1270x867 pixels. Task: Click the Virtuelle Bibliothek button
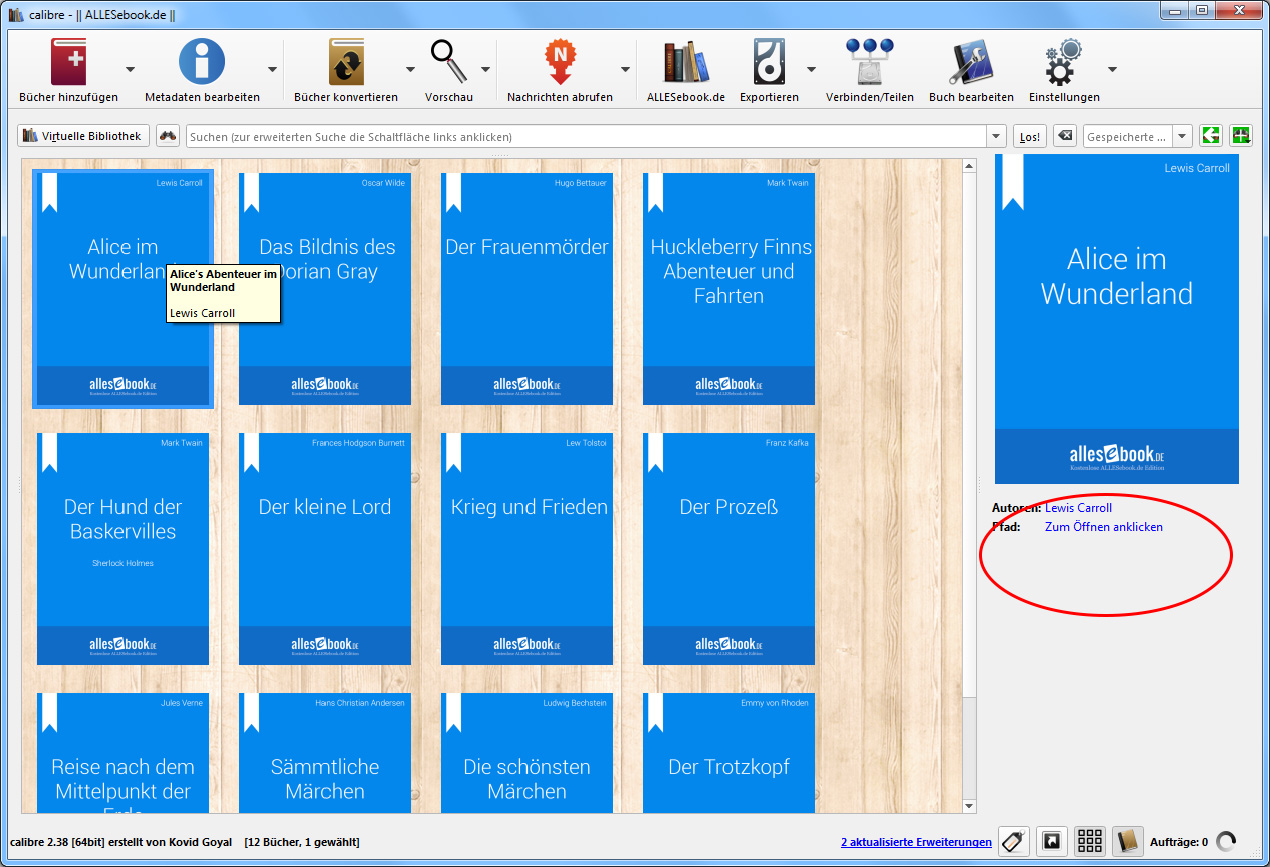point(83,136)
